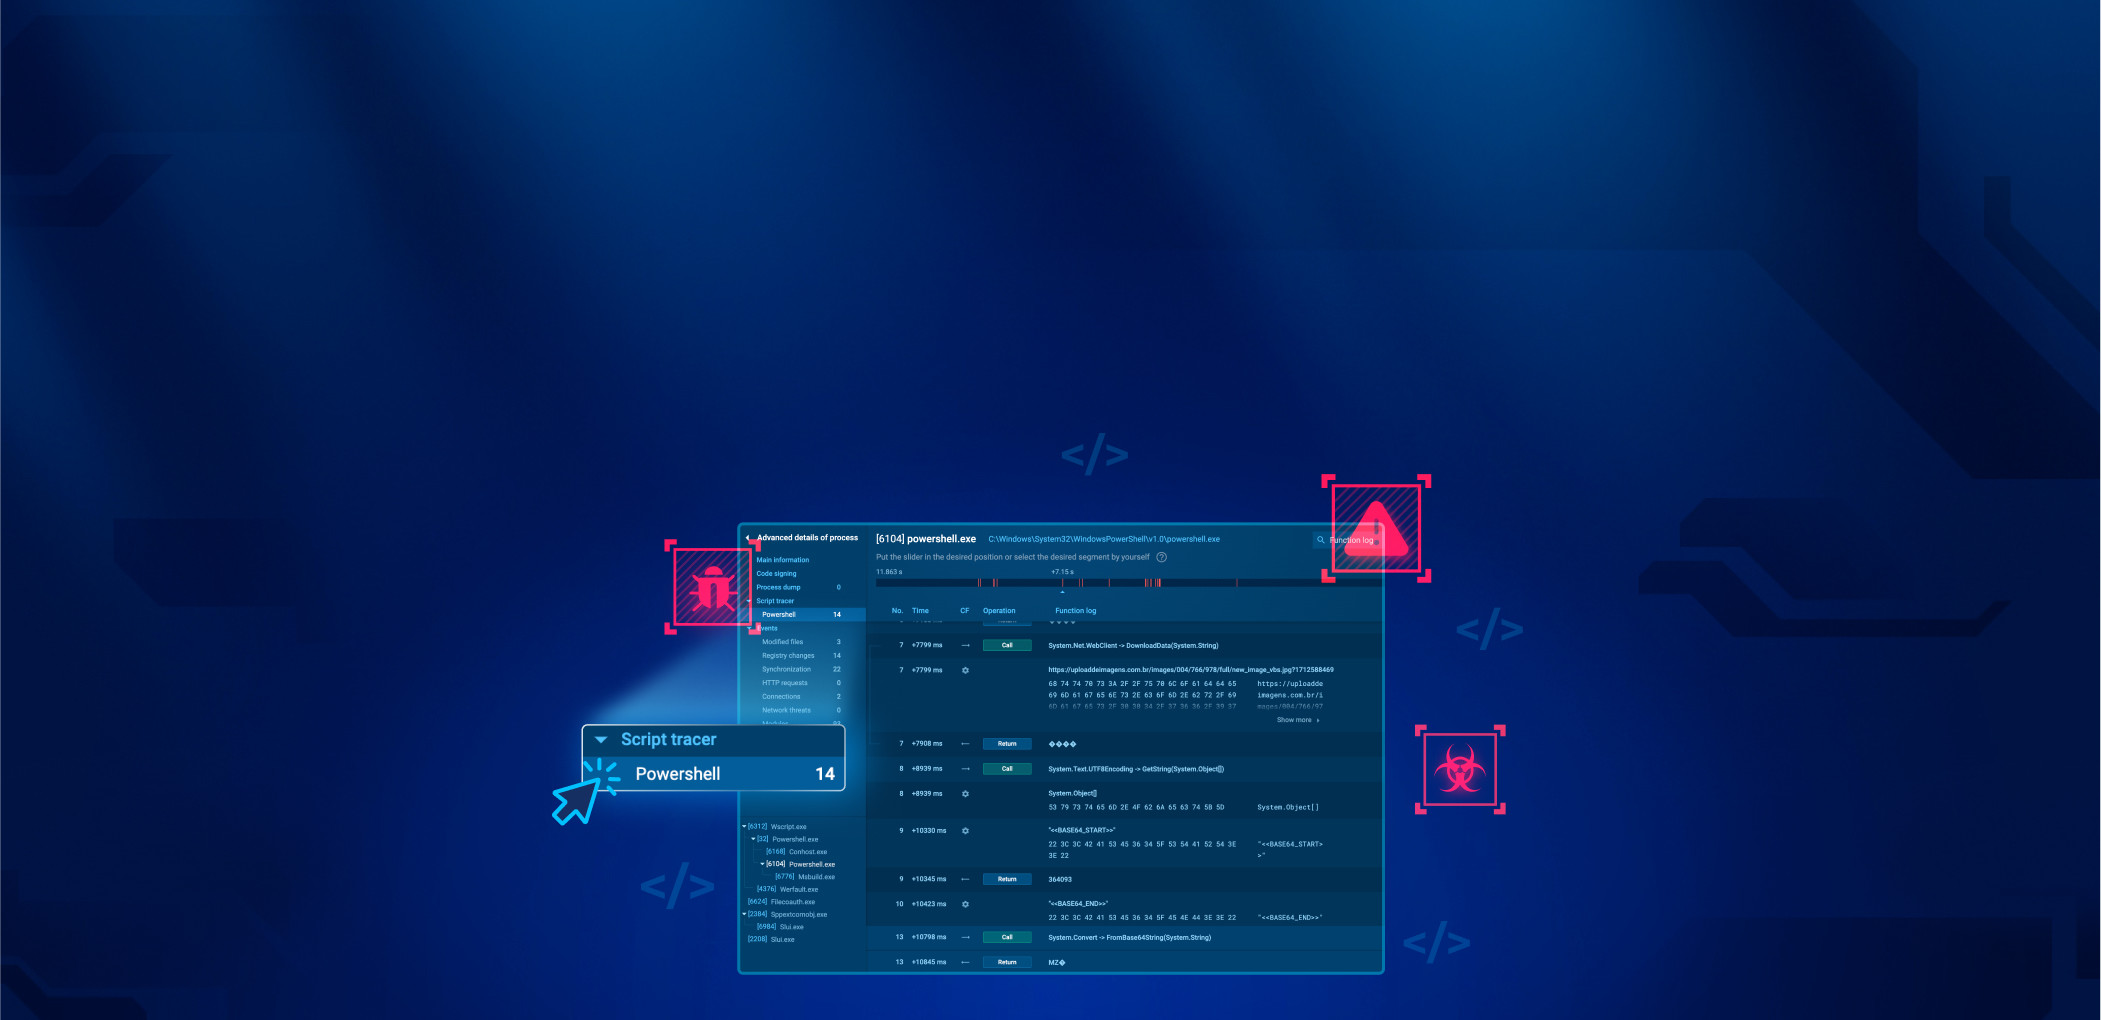
Task: Select [6168] Conhost.exe in the process tree
Action: click(797, 852)
